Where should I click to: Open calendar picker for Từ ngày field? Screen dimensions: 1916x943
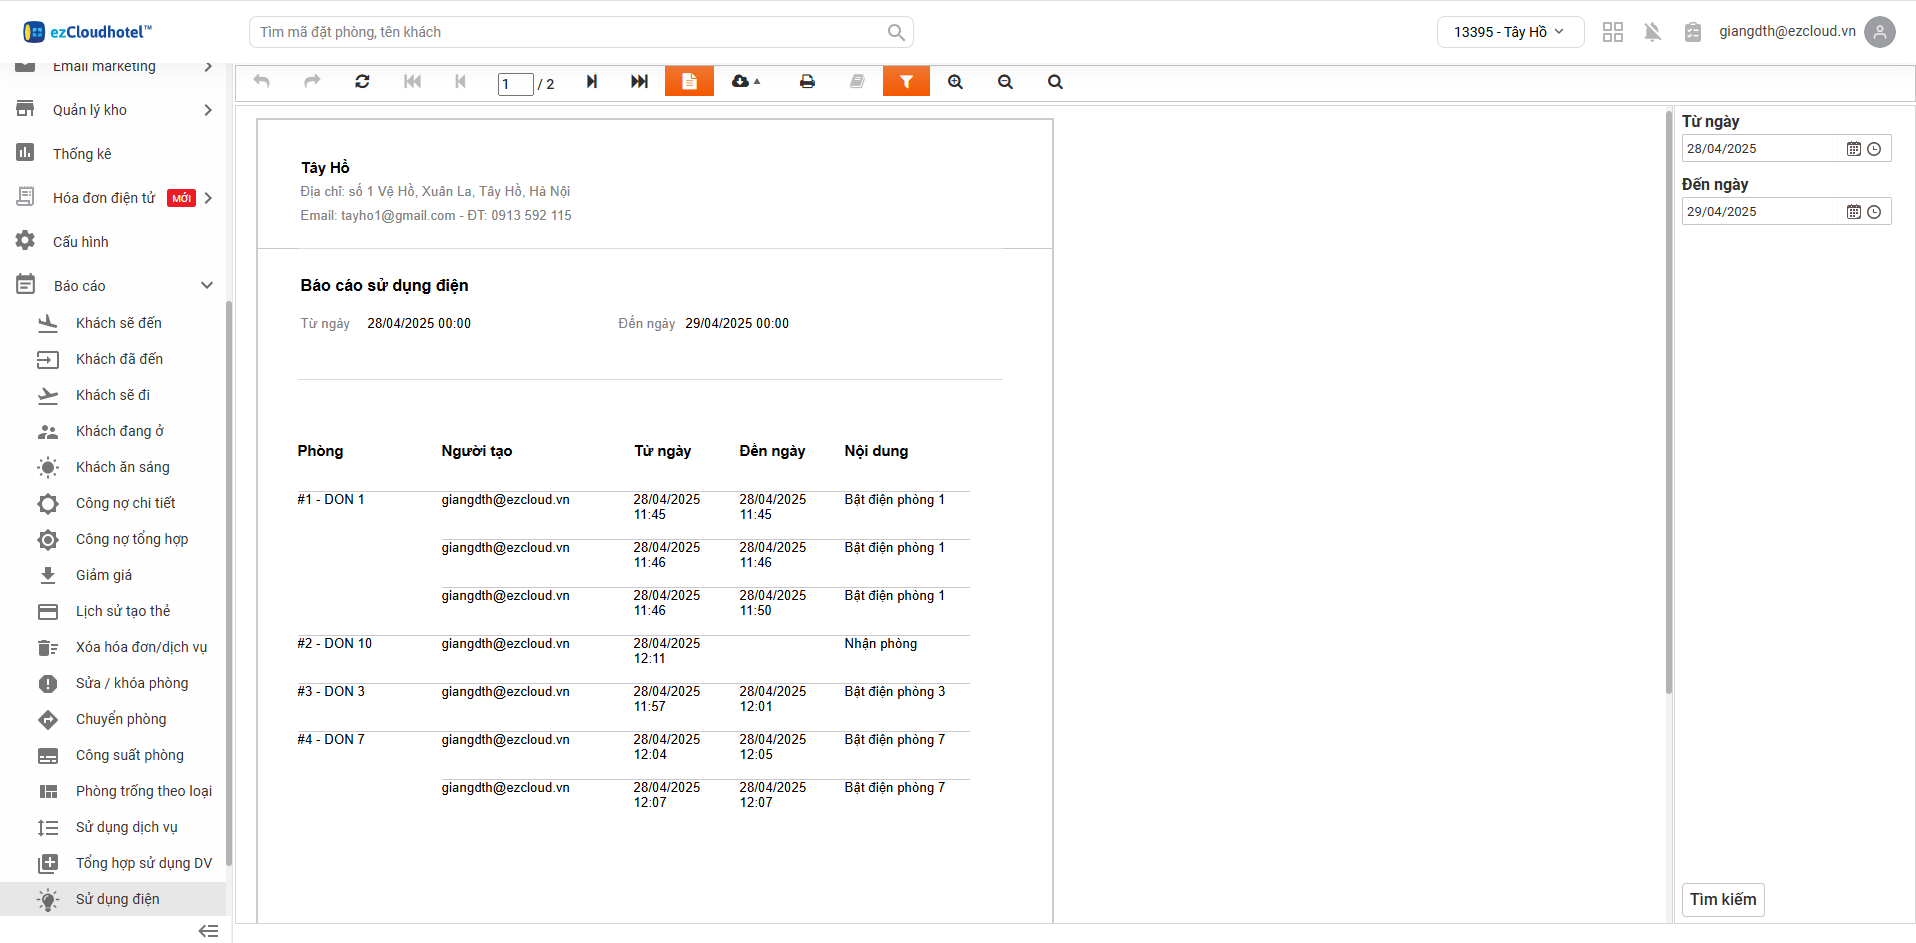[x=1853, y=149]
